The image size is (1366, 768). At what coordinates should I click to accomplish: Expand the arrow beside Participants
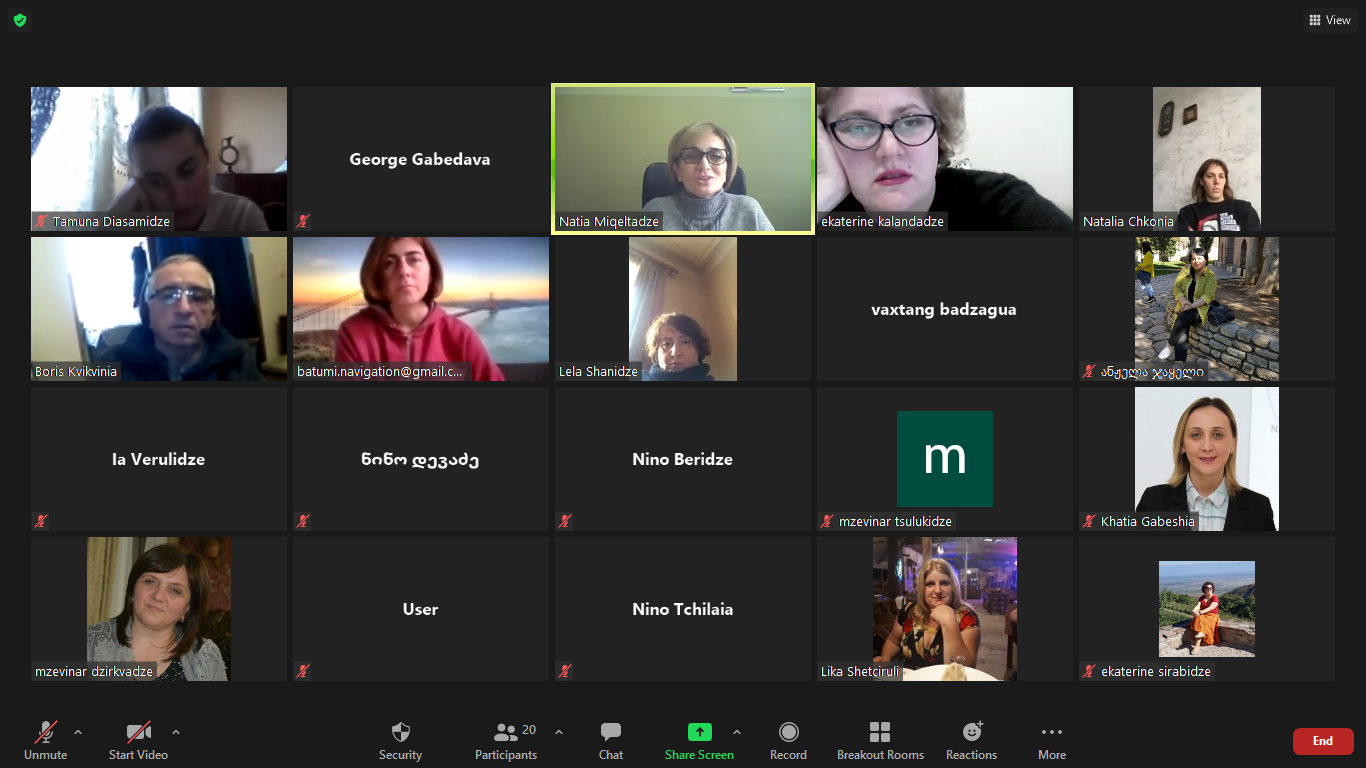(x=559, y=732)
